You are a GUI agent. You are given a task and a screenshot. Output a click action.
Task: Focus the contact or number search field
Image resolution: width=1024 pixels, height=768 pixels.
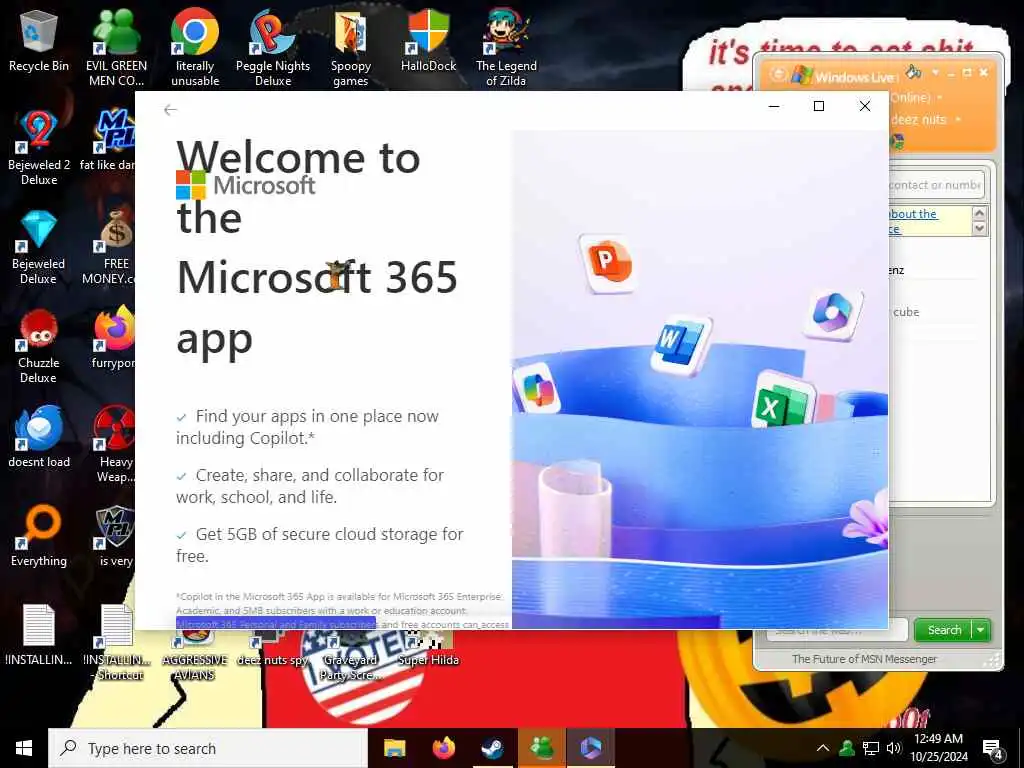click(x=935, y=185)
